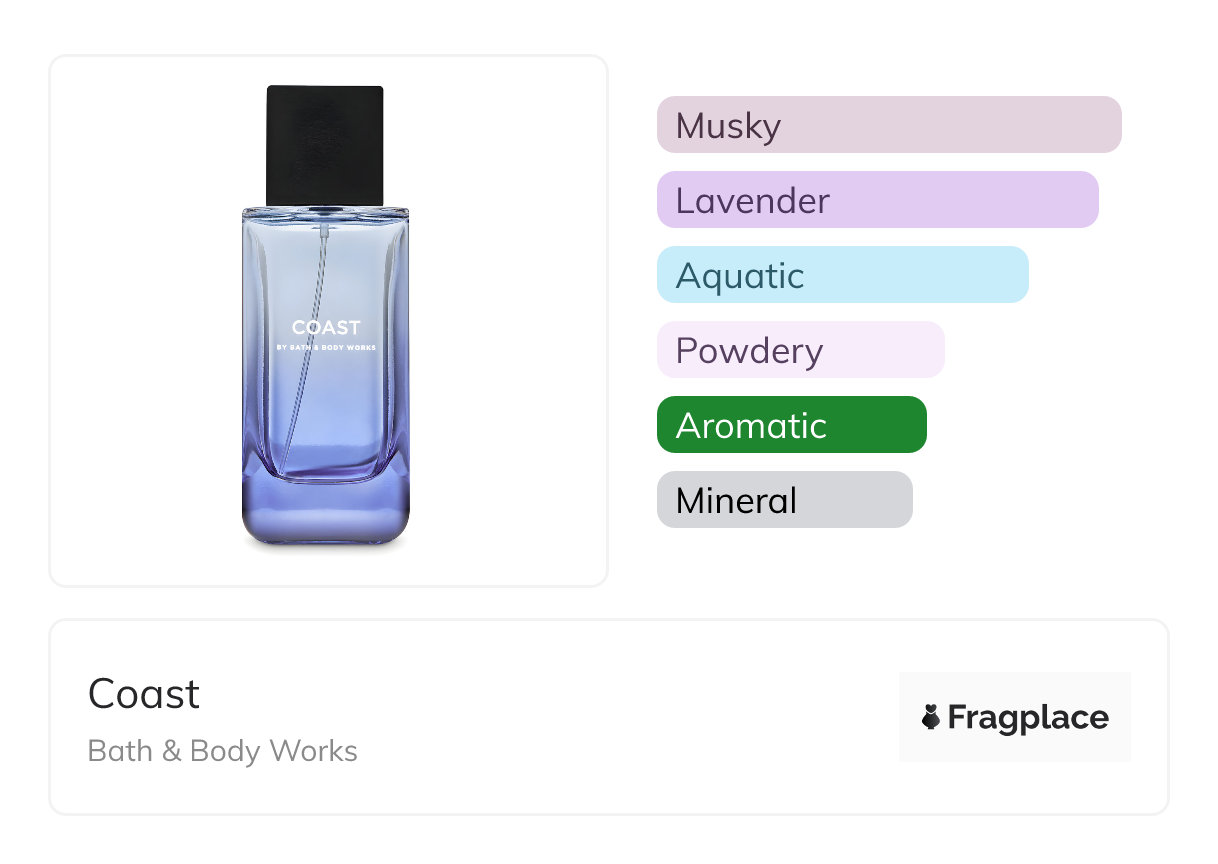The width and height of the screenshot is (1218, 864).
Task: Click the Fragplace logo icon
Action: 931,717
